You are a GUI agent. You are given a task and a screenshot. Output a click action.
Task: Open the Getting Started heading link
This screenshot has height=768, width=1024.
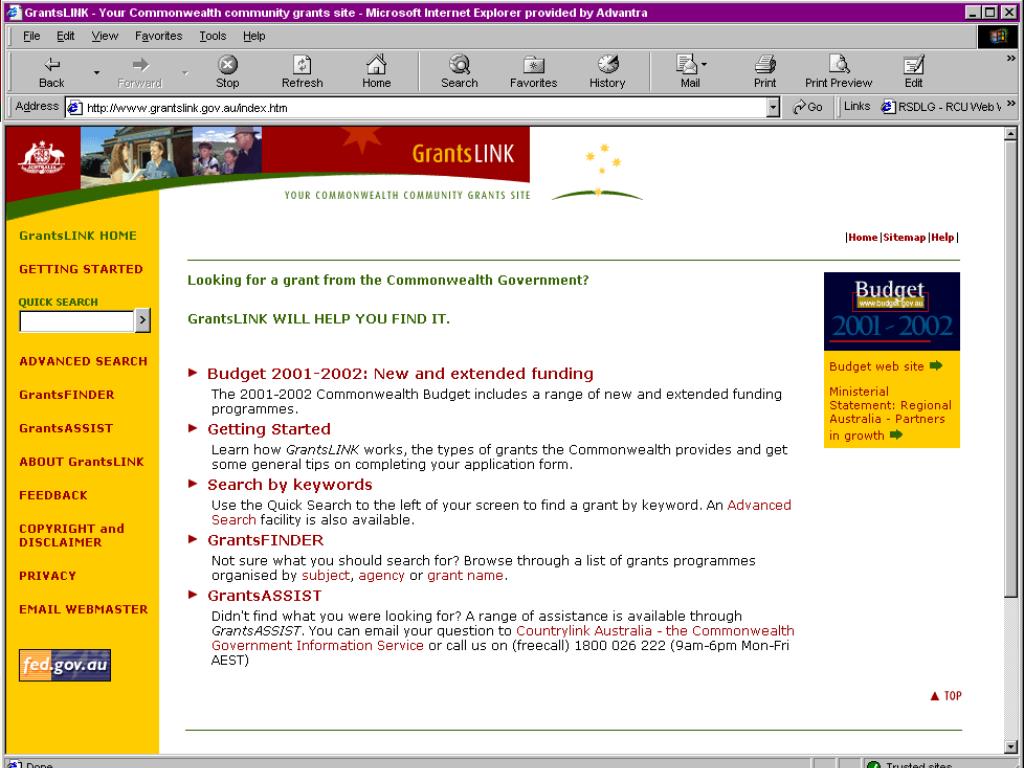point(269,429)
